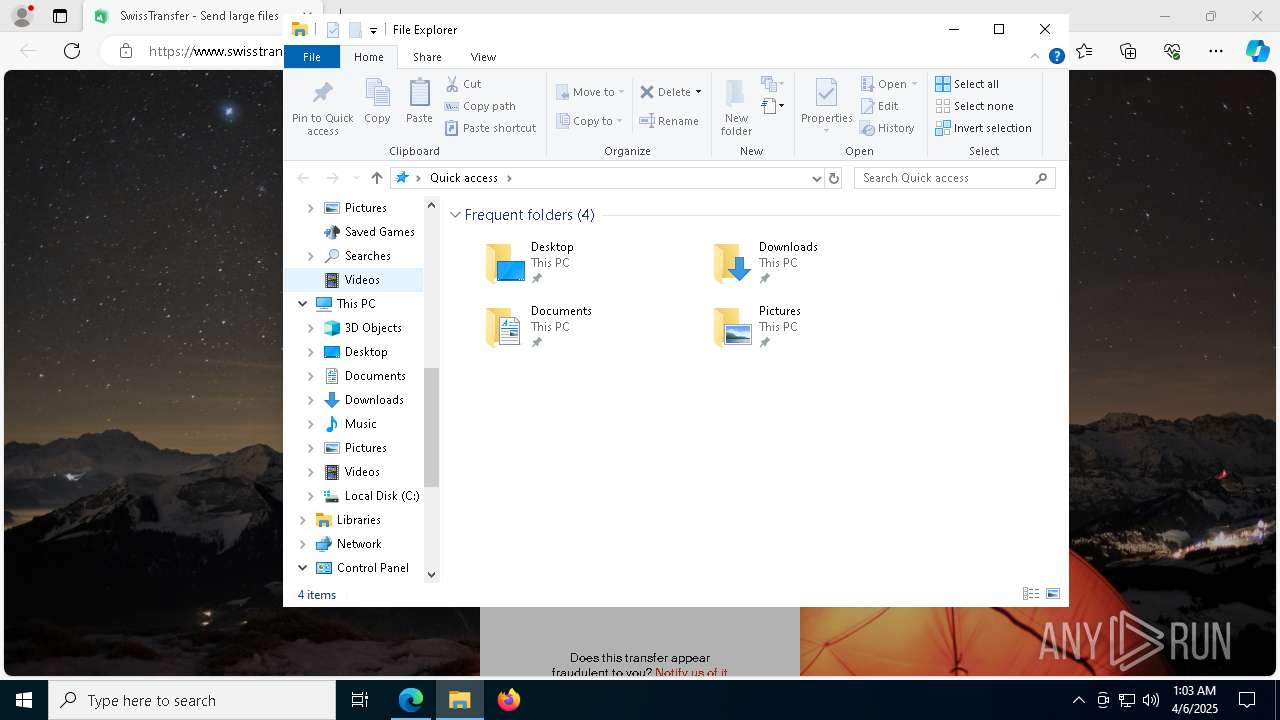Click Rename in Organize group
1280x720 pixels.
click(x=669, y=121)
